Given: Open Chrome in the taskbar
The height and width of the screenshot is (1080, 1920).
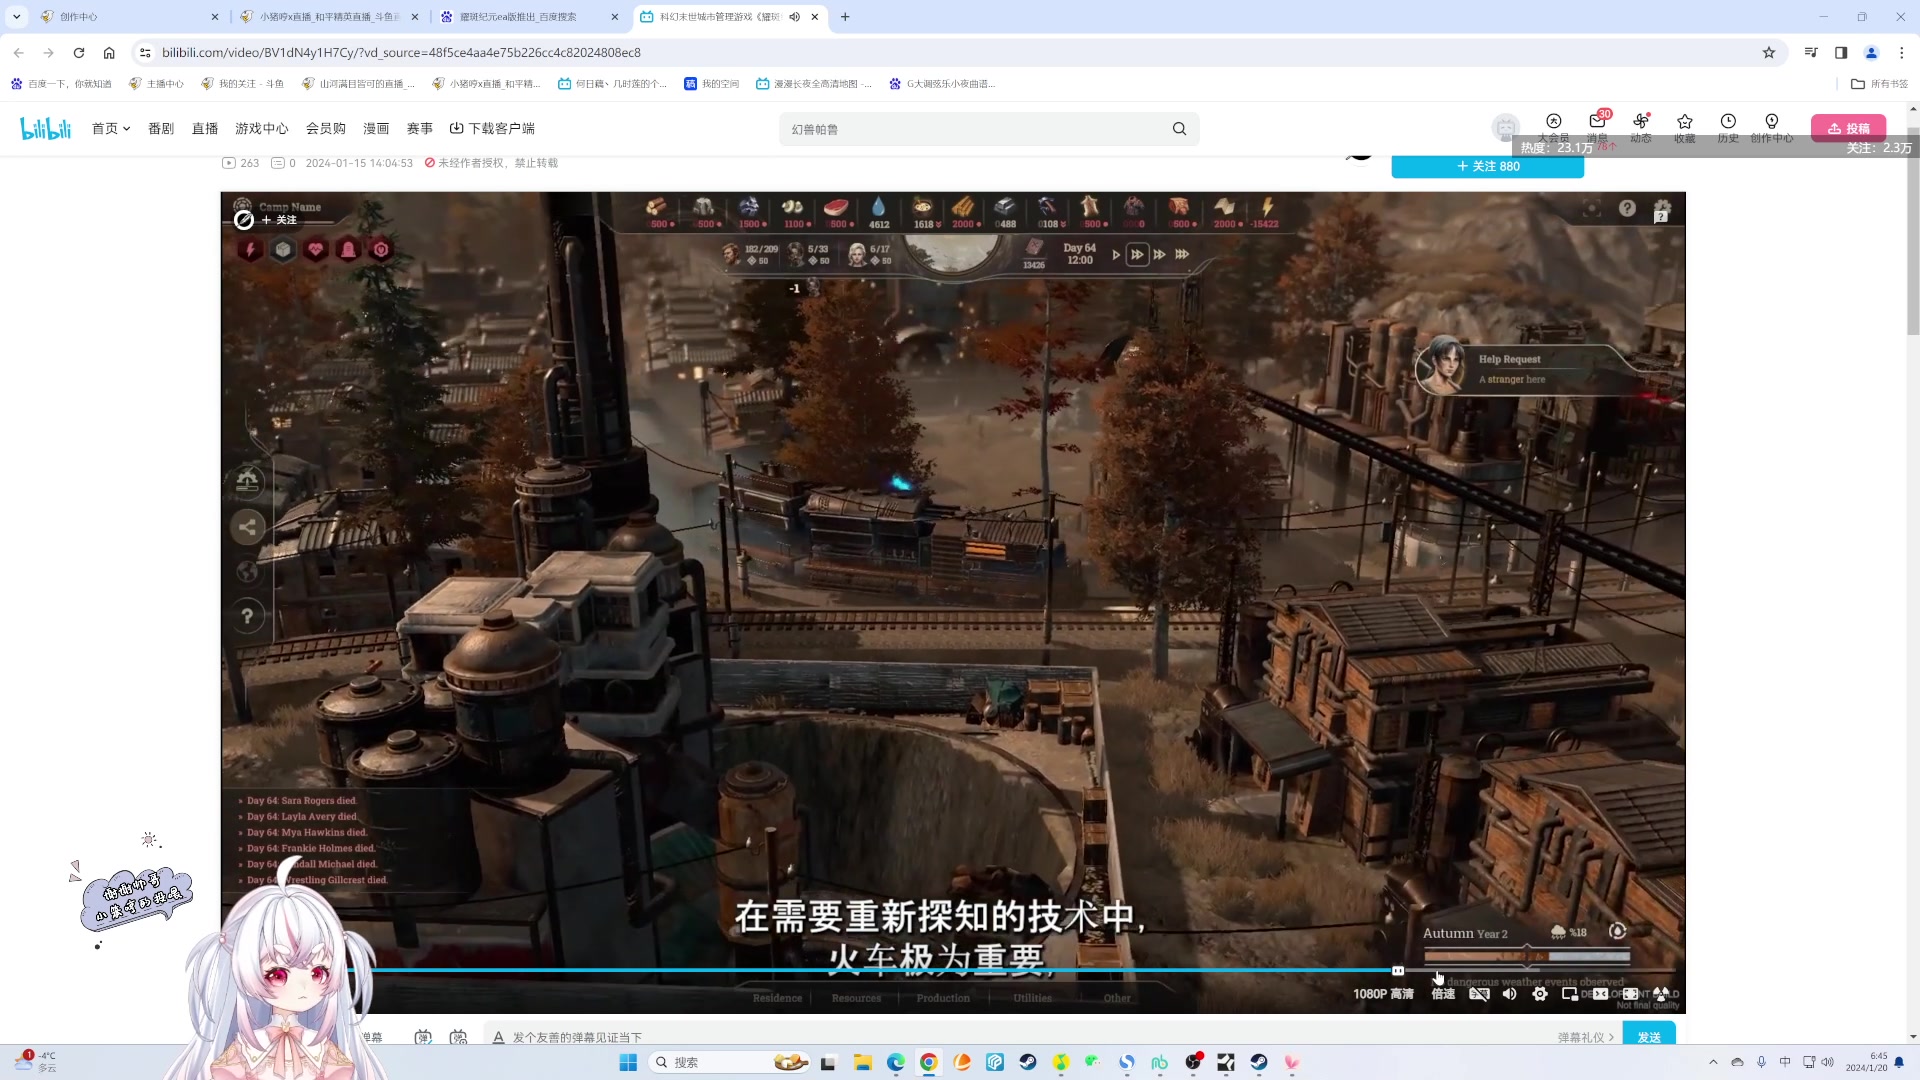Looking at the screenshot, I should pos(929,1062).
